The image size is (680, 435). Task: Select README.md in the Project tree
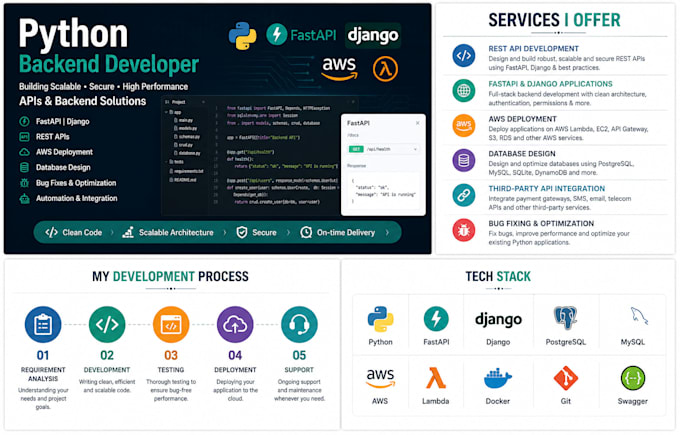click(183, 180)
